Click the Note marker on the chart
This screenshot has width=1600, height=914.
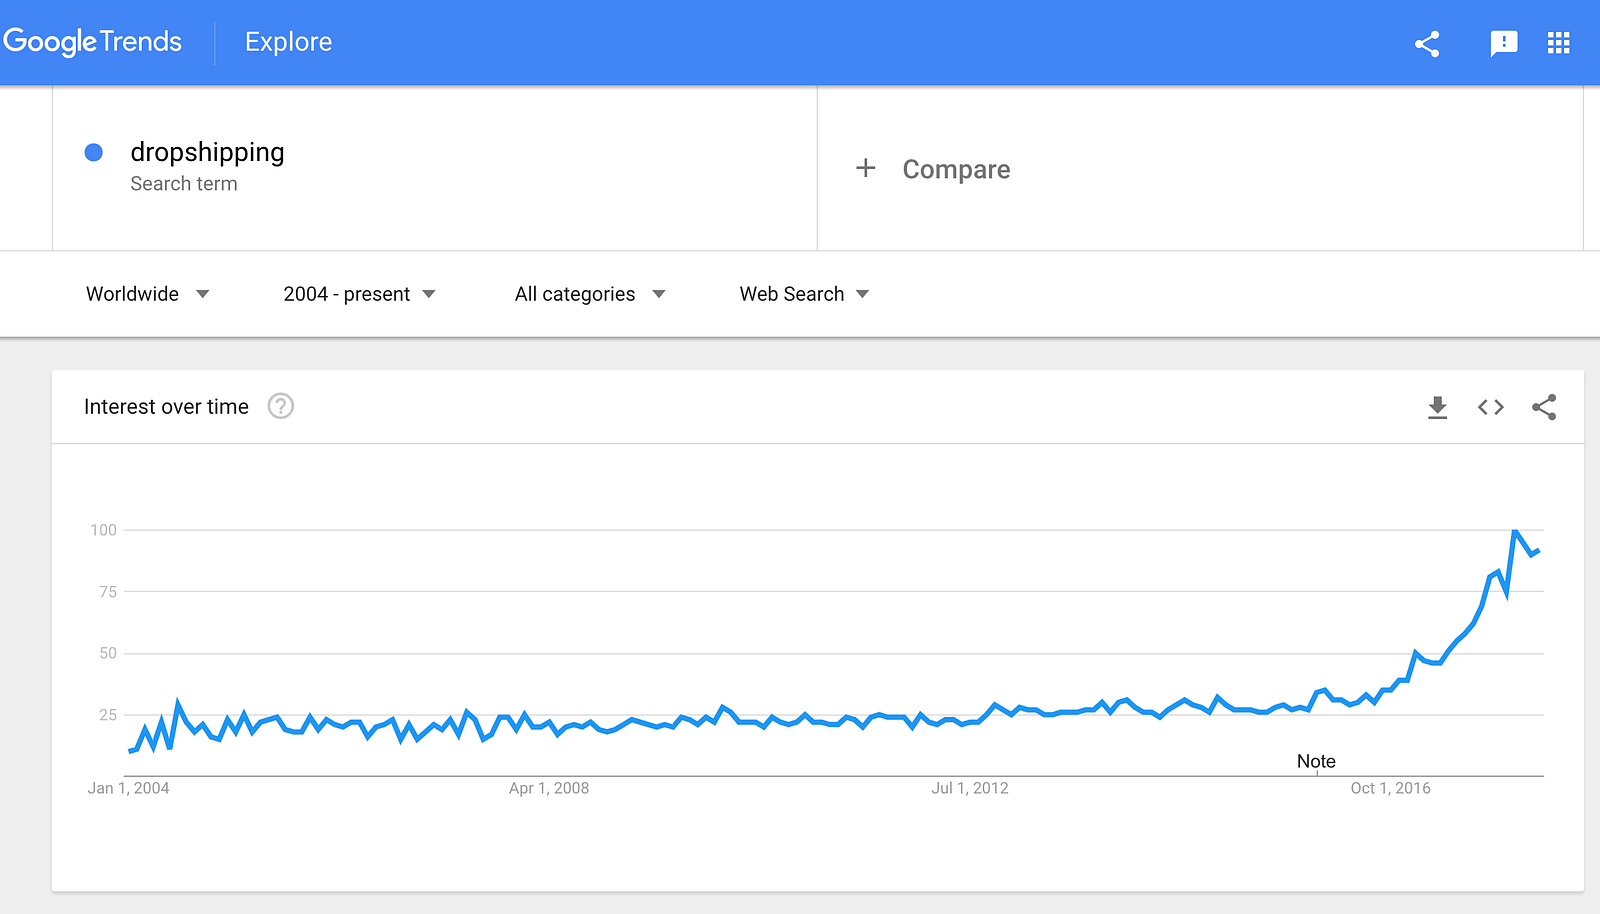[x=1316, y=761]
